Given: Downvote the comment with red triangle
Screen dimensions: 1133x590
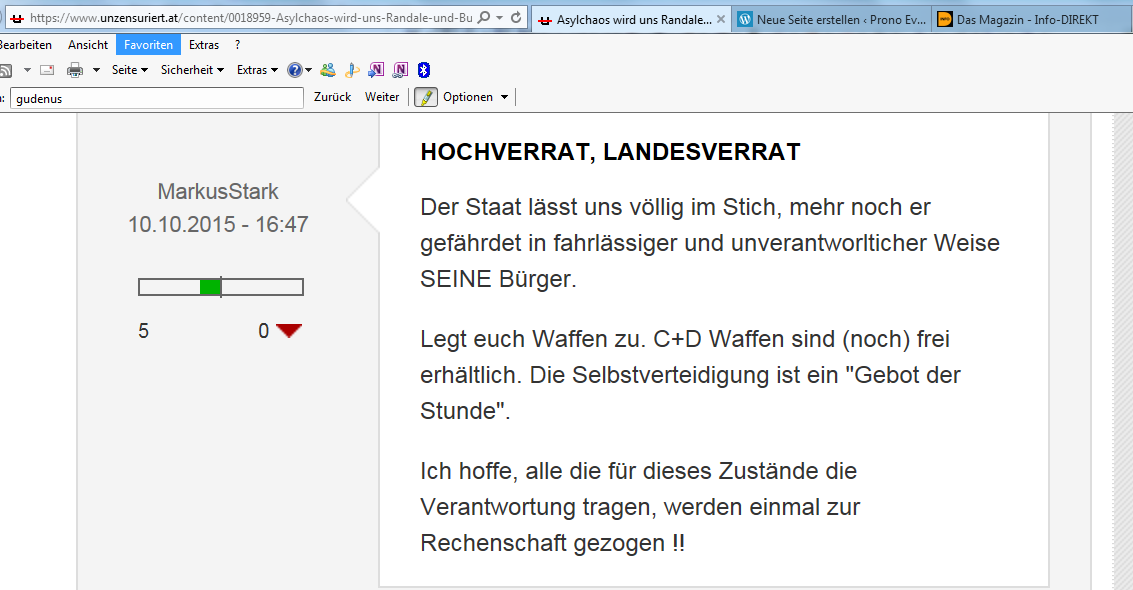Looking at the screenshot, I should tap(289, 331).
